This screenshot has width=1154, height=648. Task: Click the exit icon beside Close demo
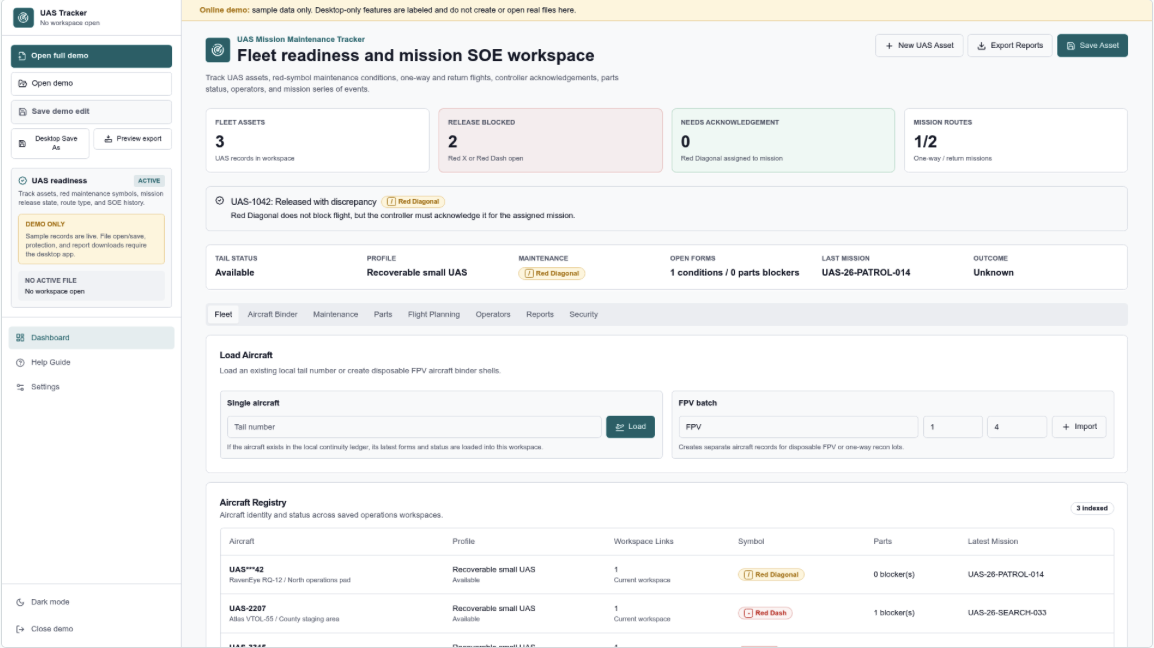click(21, 629)
